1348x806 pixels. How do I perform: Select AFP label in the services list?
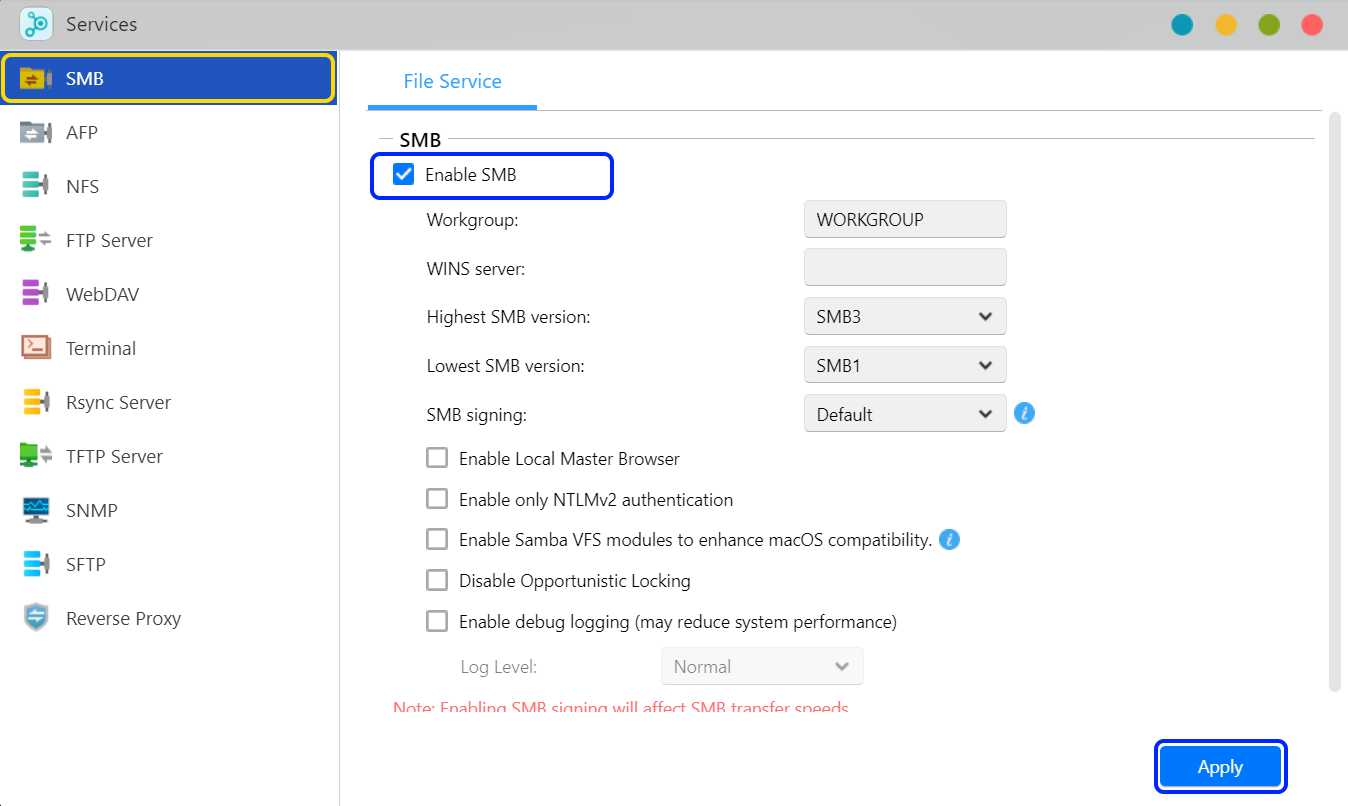click(82, 133)
